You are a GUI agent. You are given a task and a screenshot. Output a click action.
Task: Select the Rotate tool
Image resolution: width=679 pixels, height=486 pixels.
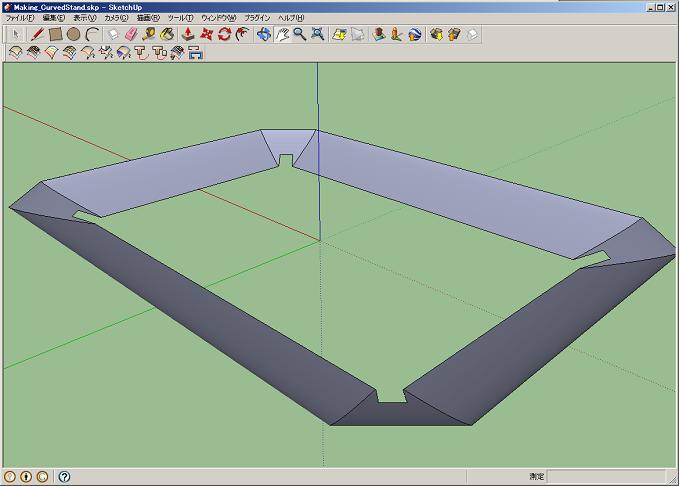click(x=224, y=34)
